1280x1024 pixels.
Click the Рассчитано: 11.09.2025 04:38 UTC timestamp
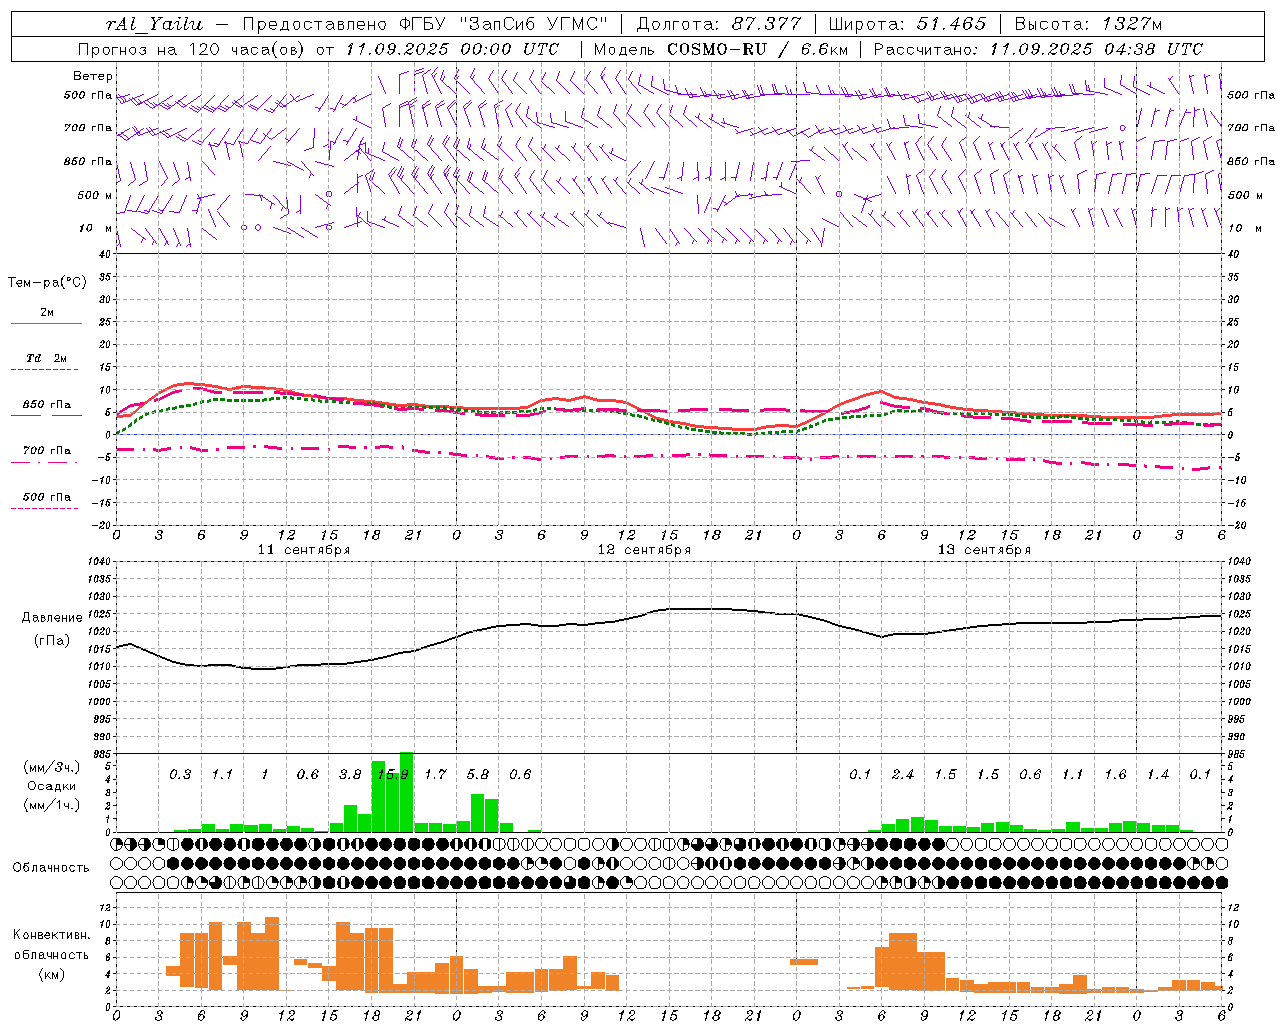tap(1038, 49)
